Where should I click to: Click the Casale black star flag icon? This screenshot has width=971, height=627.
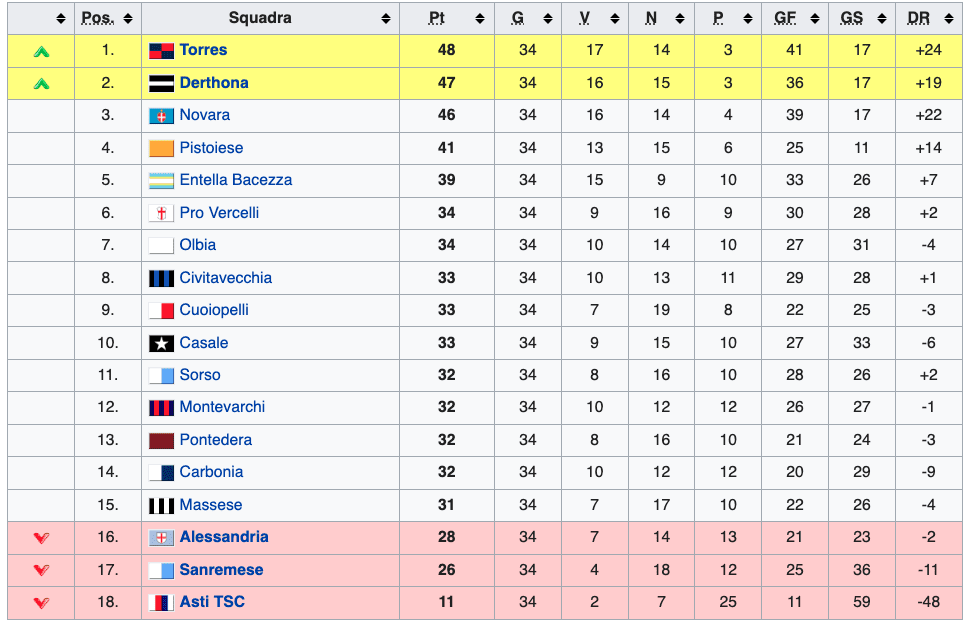pos(161,343)
